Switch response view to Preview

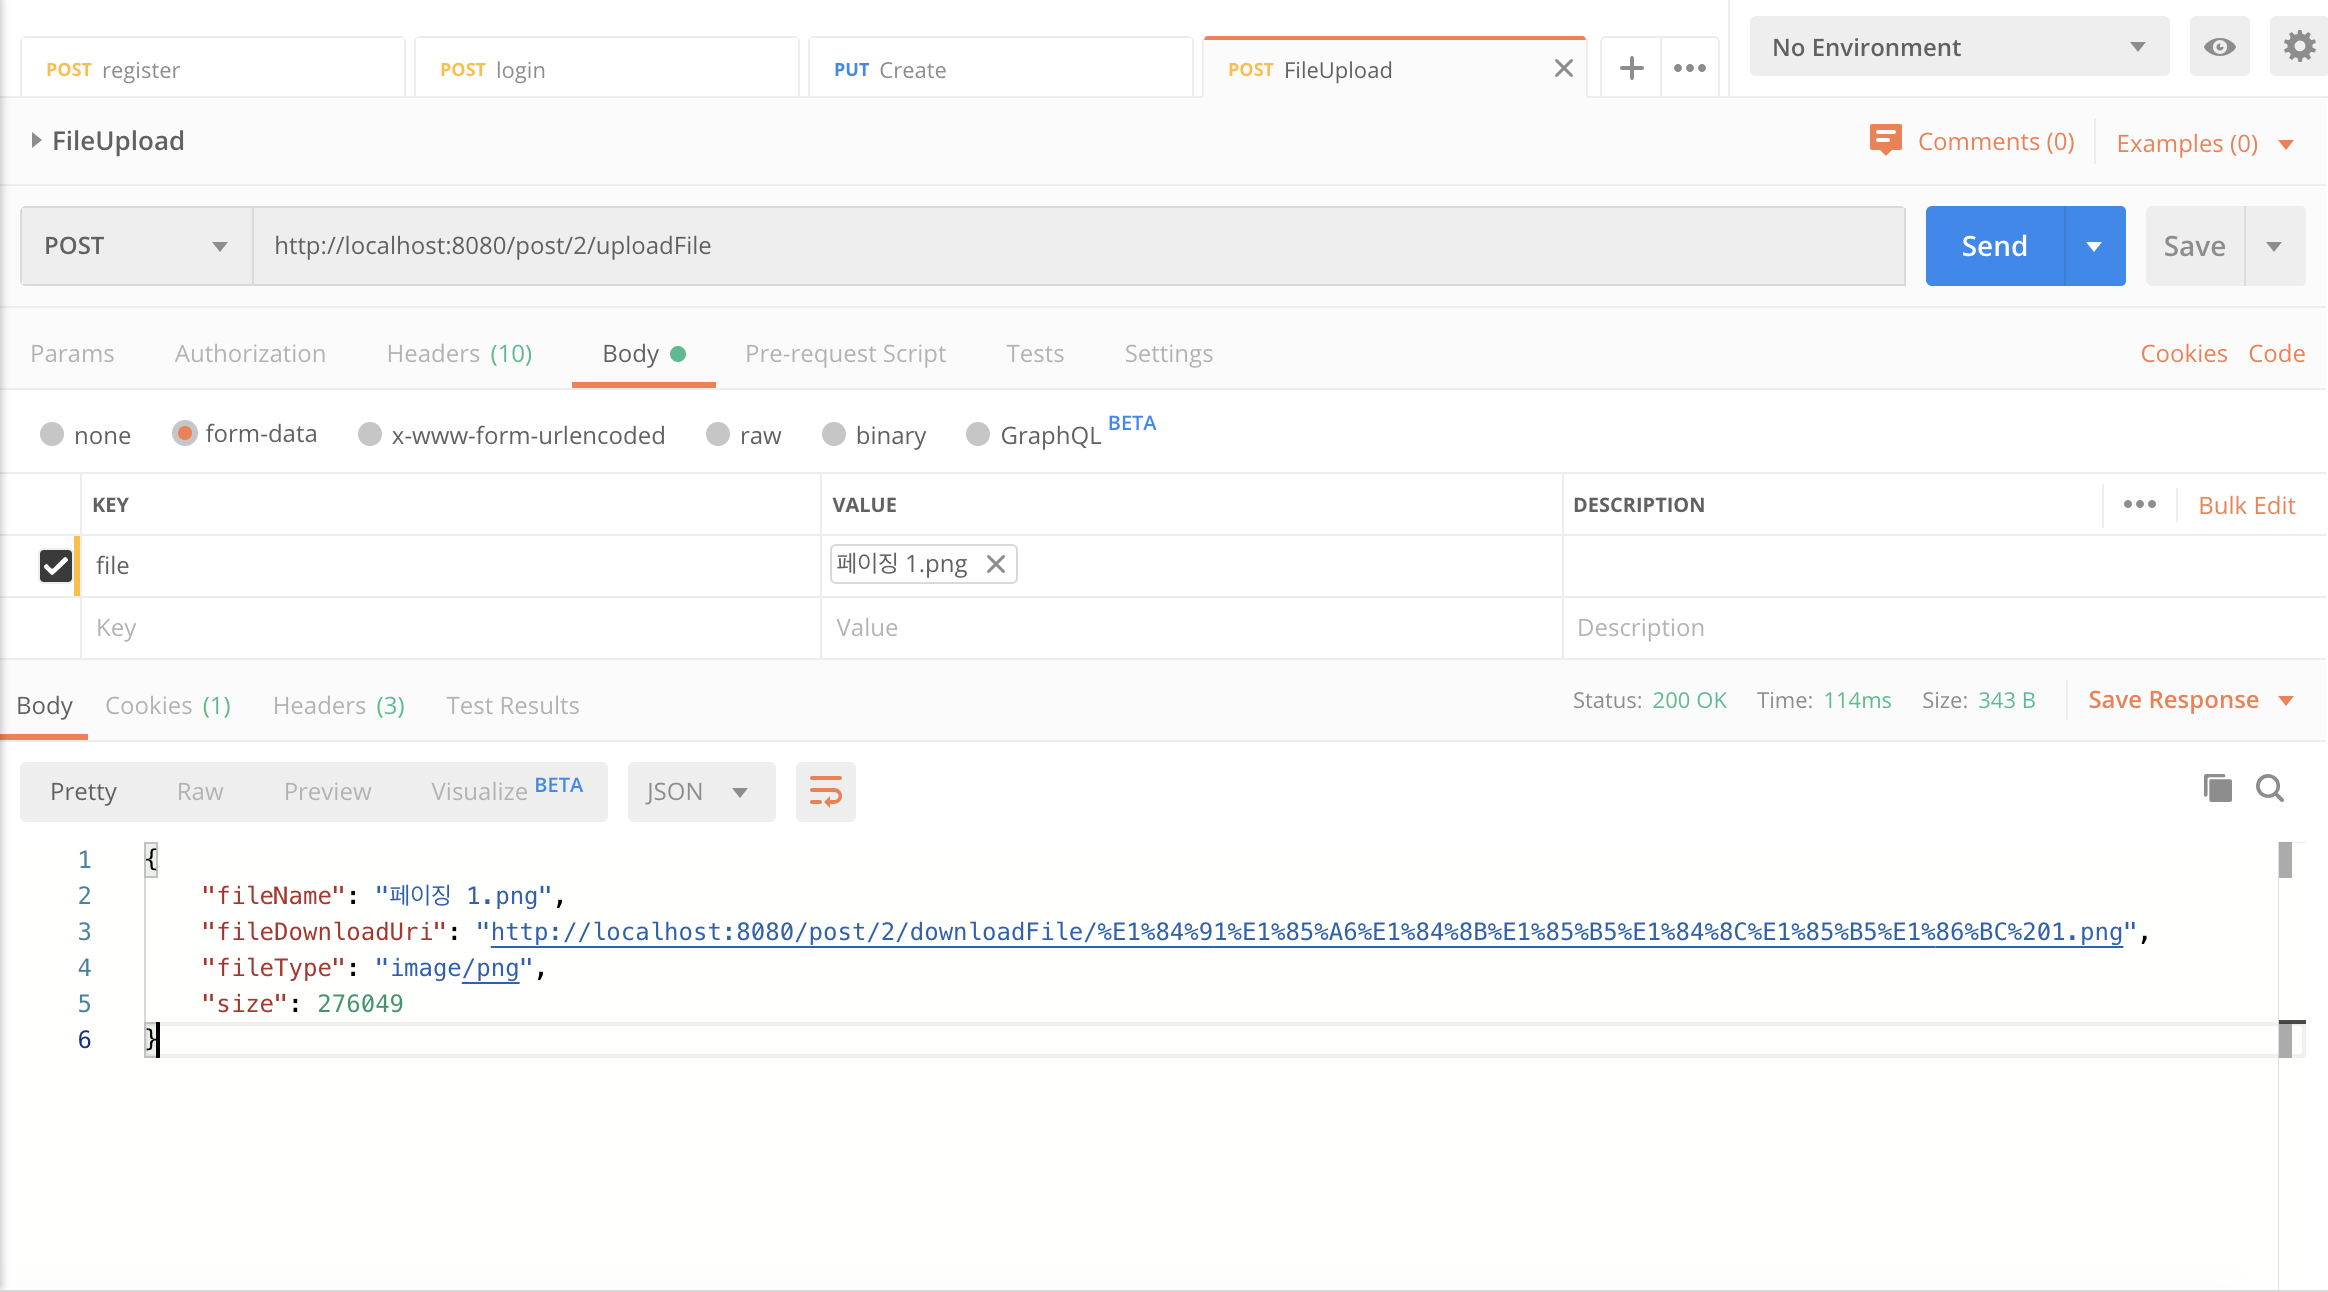[x=327, y=791]
